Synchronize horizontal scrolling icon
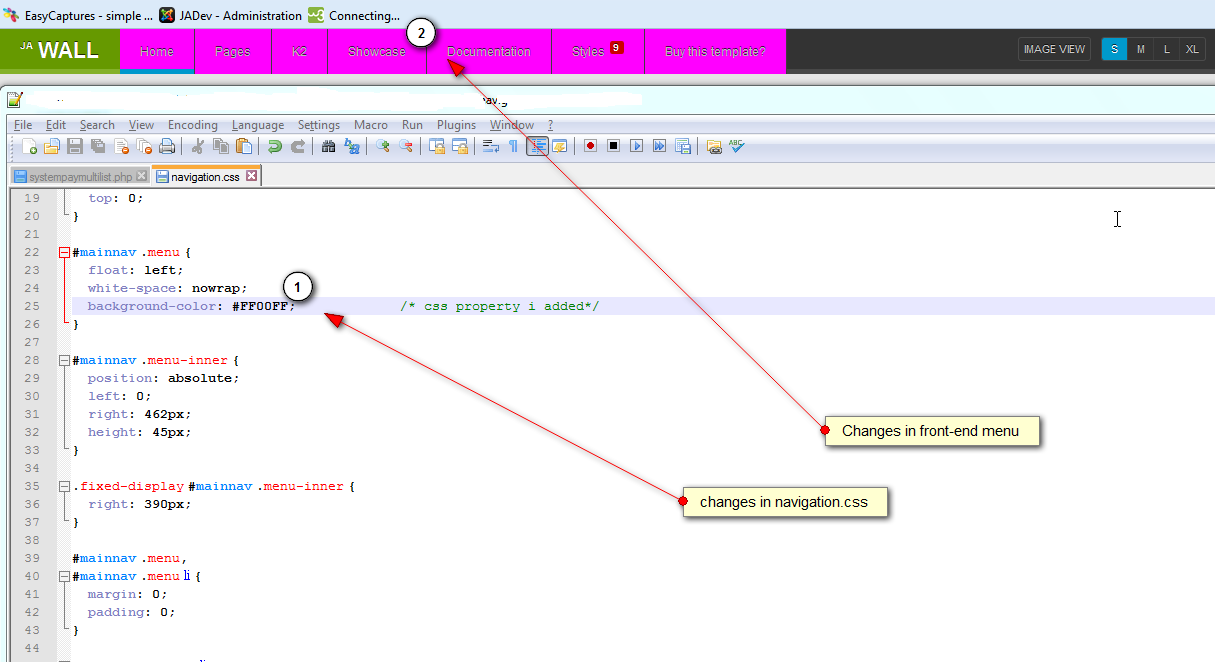The width and height of the screenshot is (1215, 662). (460, 146)
